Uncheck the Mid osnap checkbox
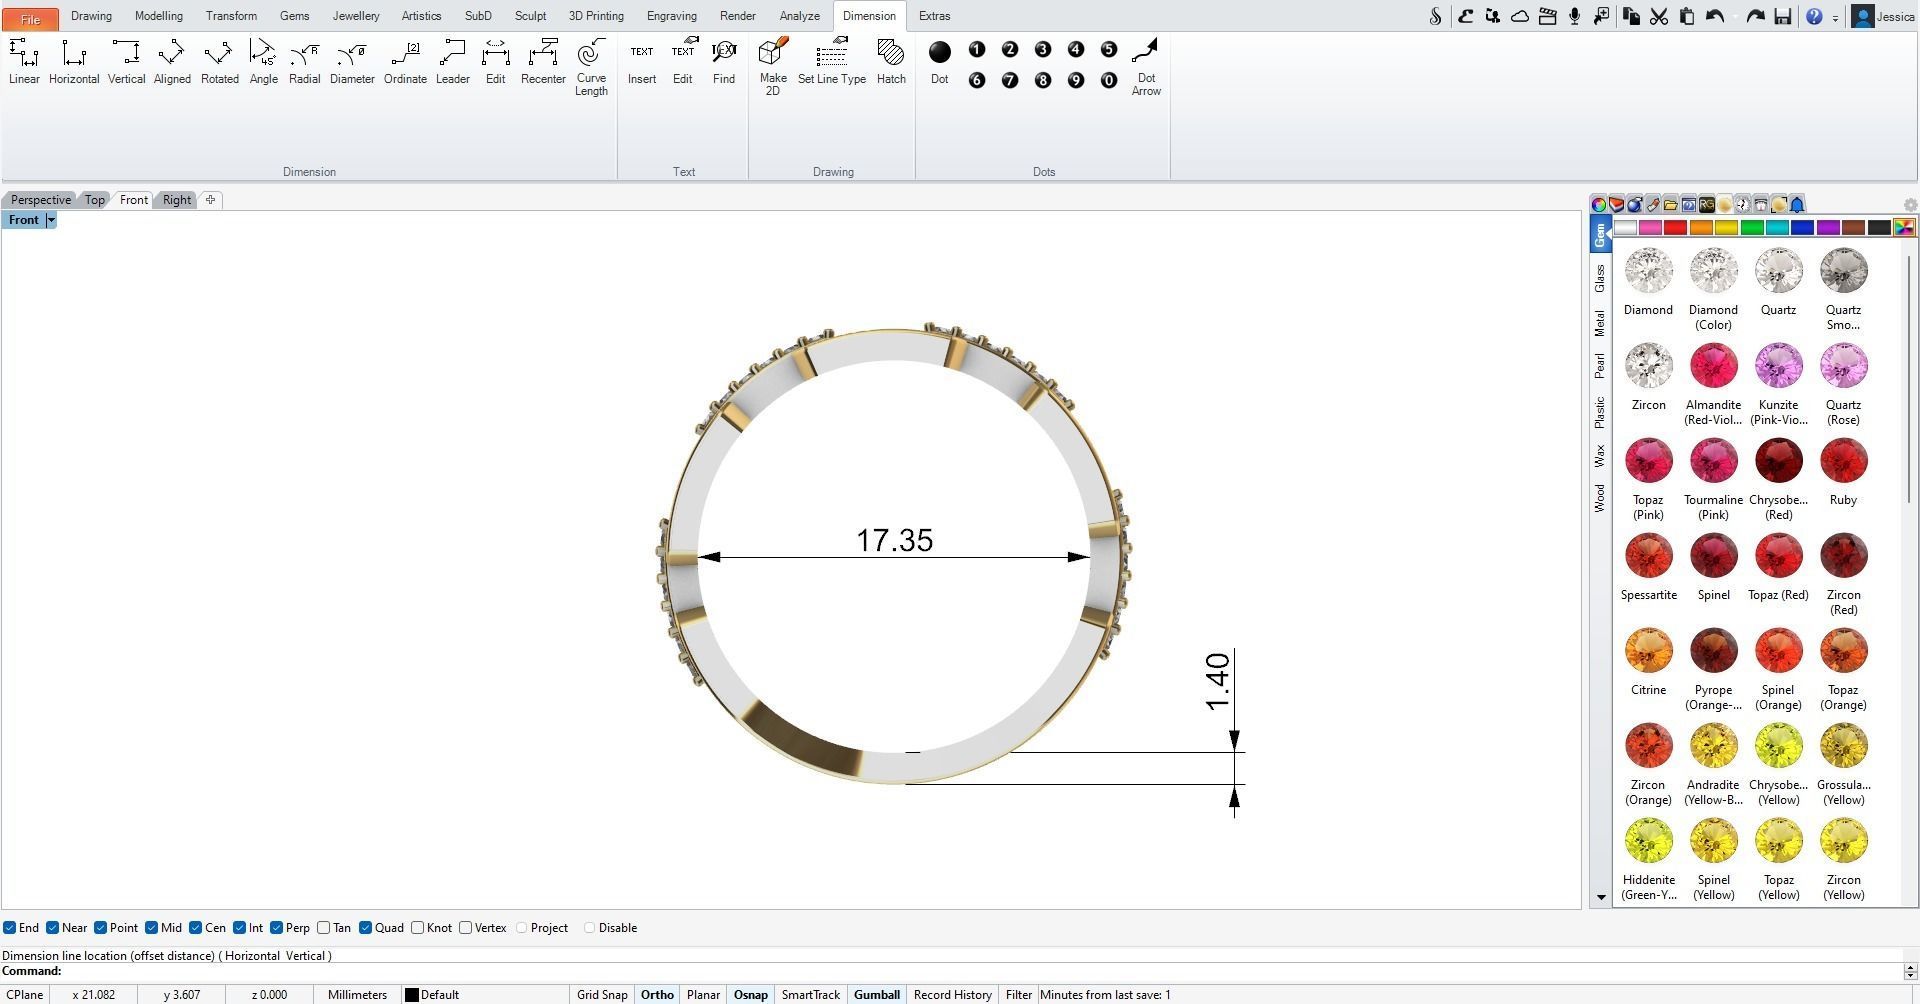This screenshot has width=1920, height=1004. click(151, 928)
